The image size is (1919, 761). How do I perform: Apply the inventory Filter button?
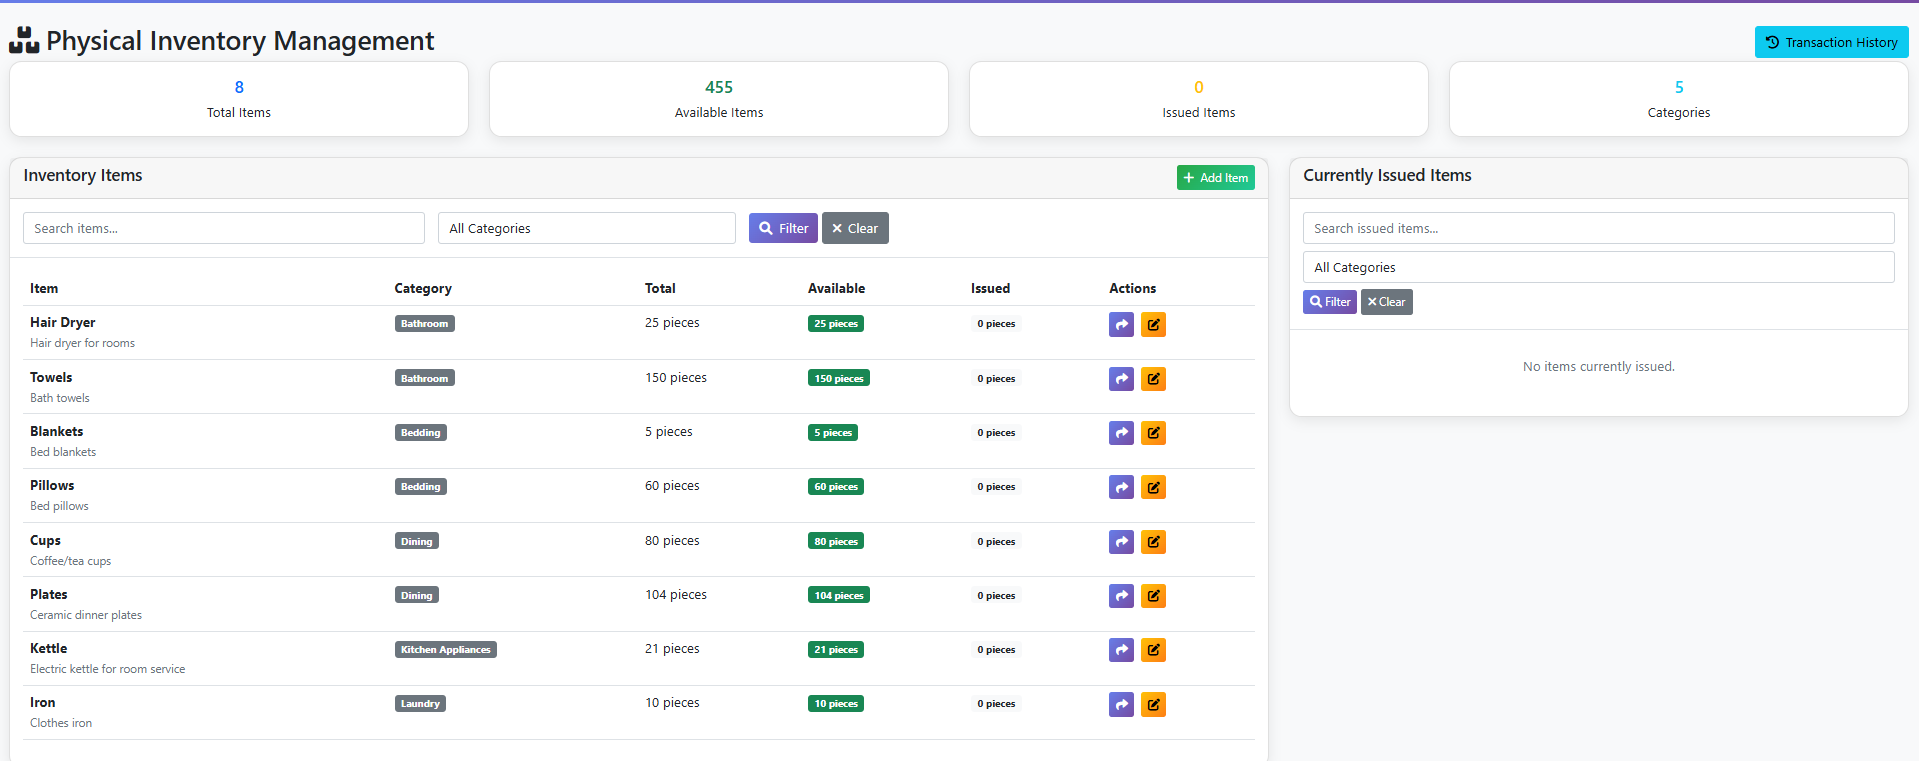point(783,228)
